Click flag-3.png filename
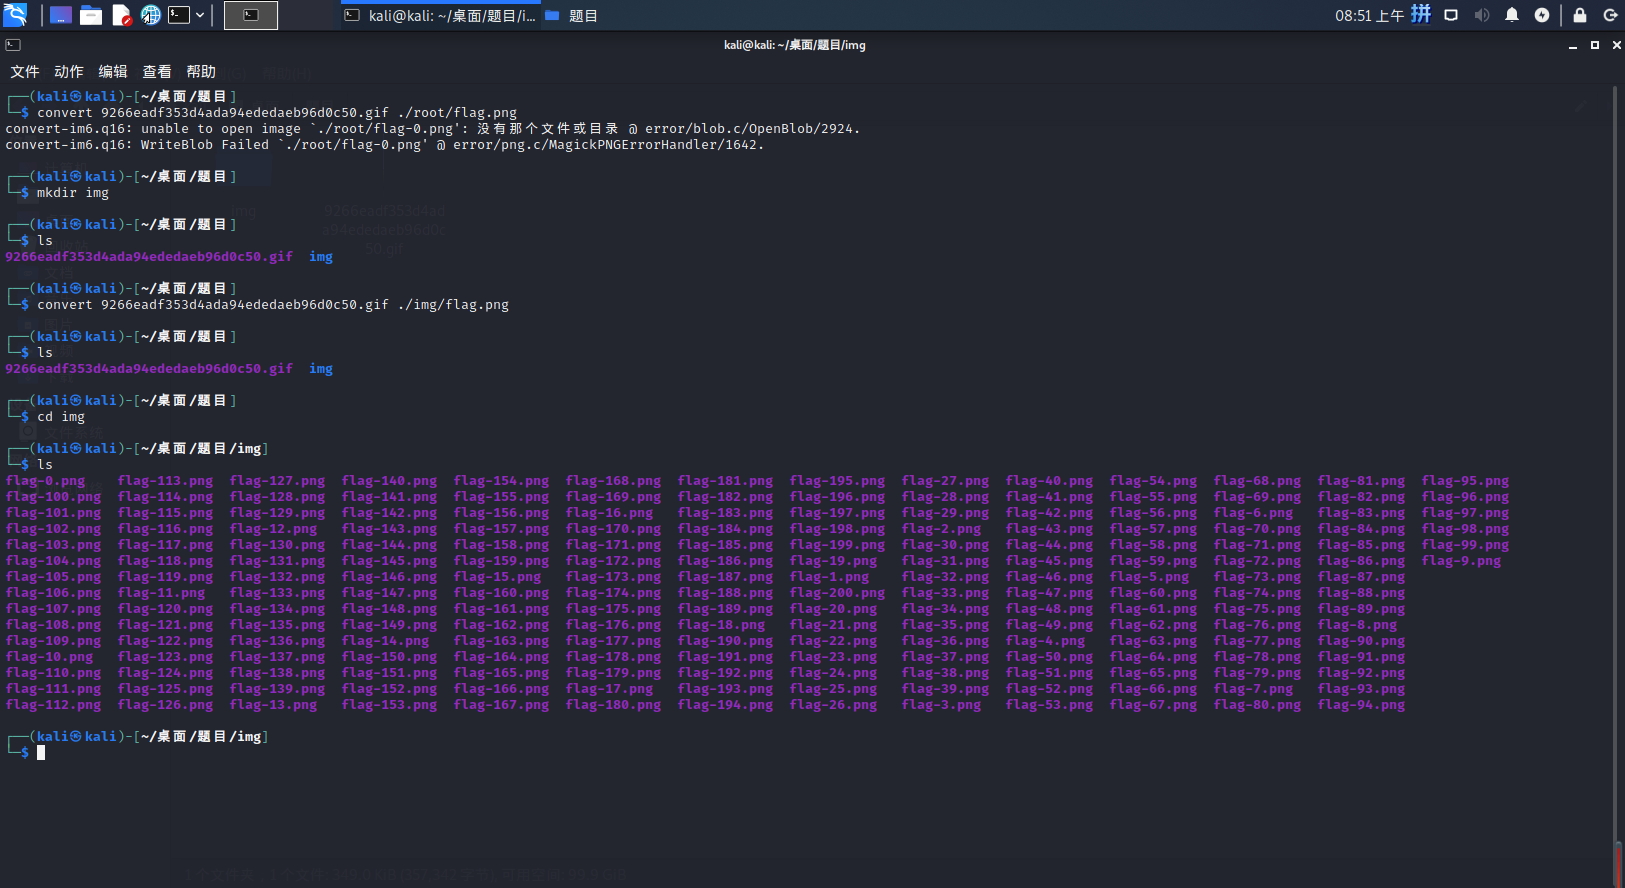Image resolution: width=1625 pixels, height=888 pixels. [x=941, y=705]
